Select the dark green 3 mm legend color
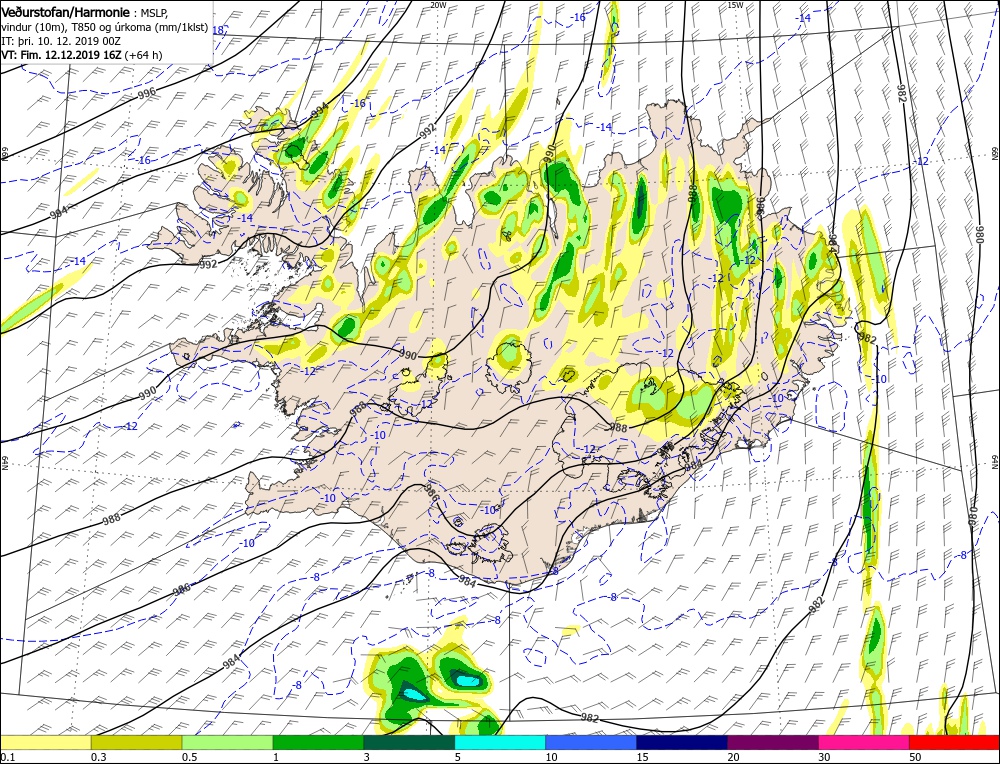This screenshot has height=764, width=1000. tap(409, 742)
